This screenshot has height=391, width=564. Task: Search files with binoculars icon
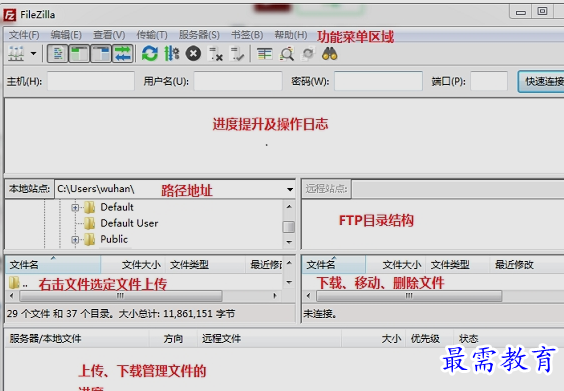[329, 54]
